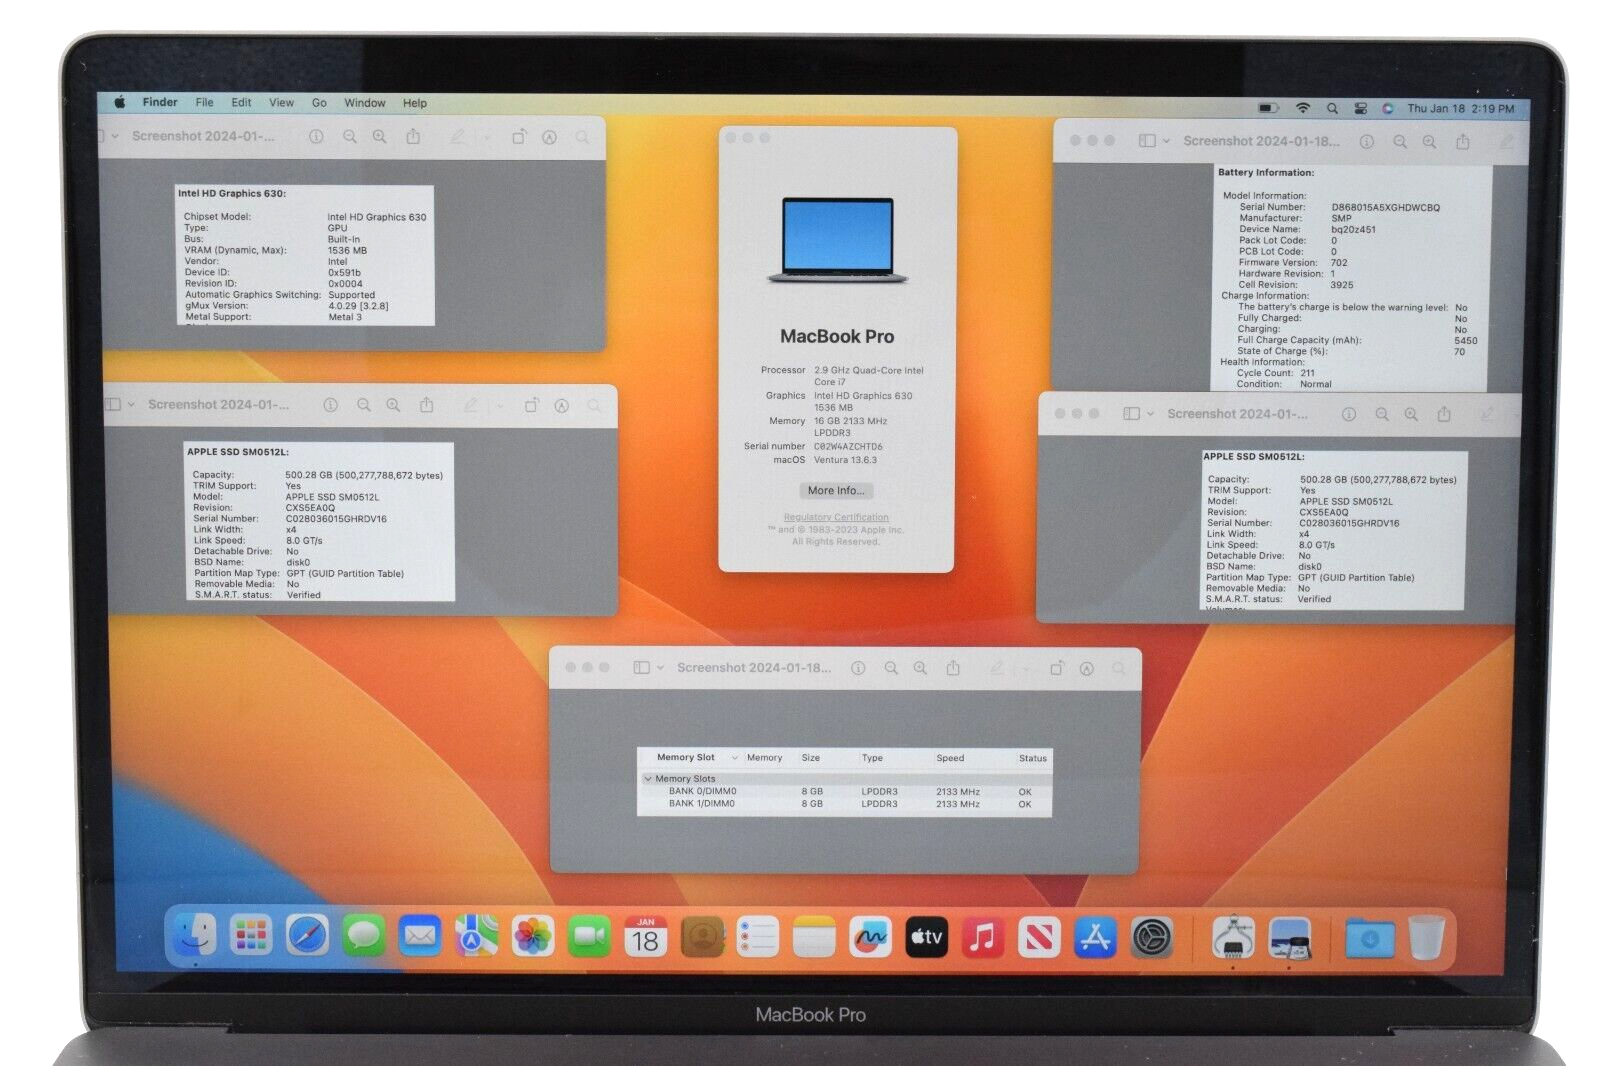Open the Wi-Fi status menu
Viewport: 1600px width, 1066px height.
pos(1302,108)
